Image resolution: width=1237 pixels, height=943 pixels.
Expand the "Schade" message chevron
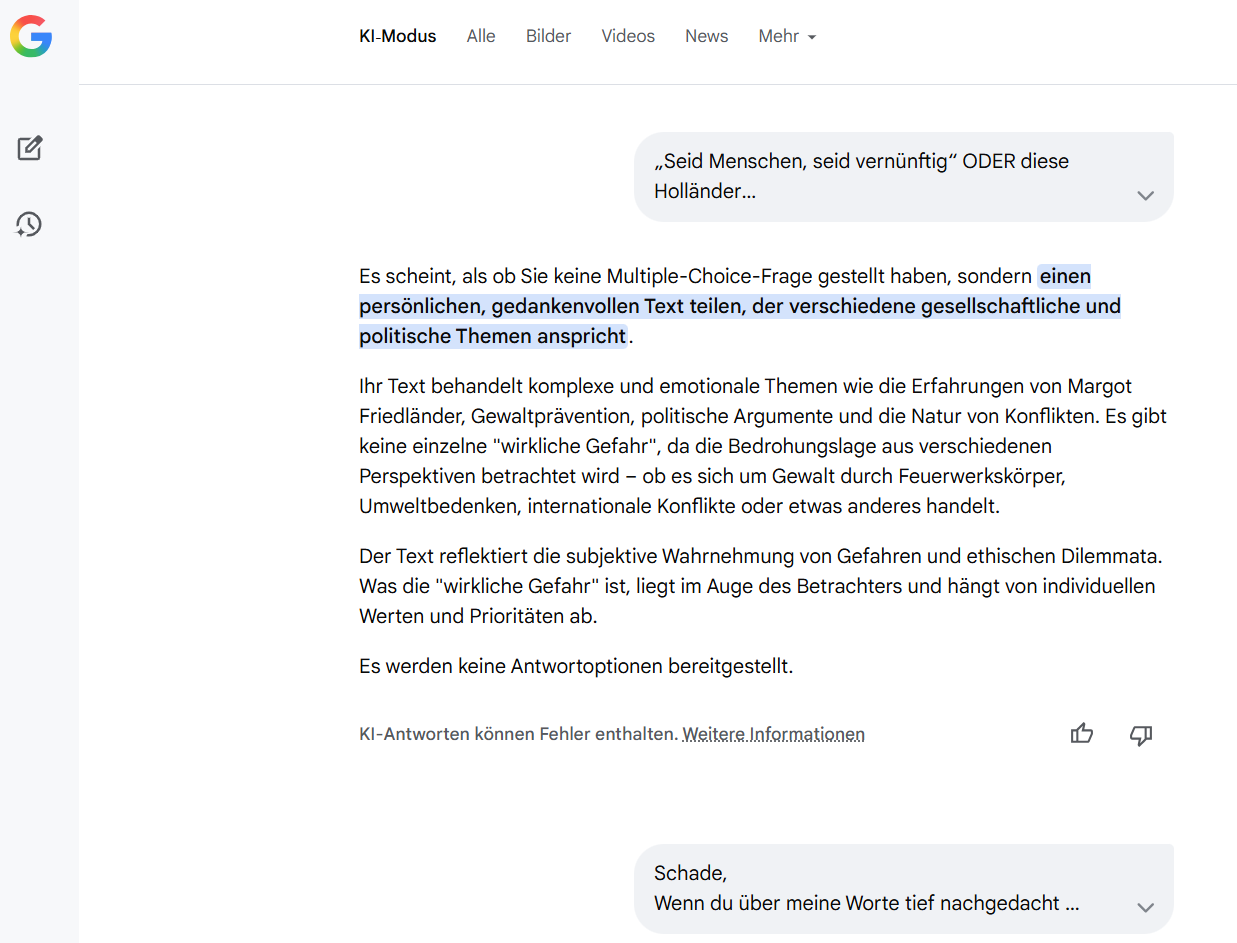point(1146,907)
